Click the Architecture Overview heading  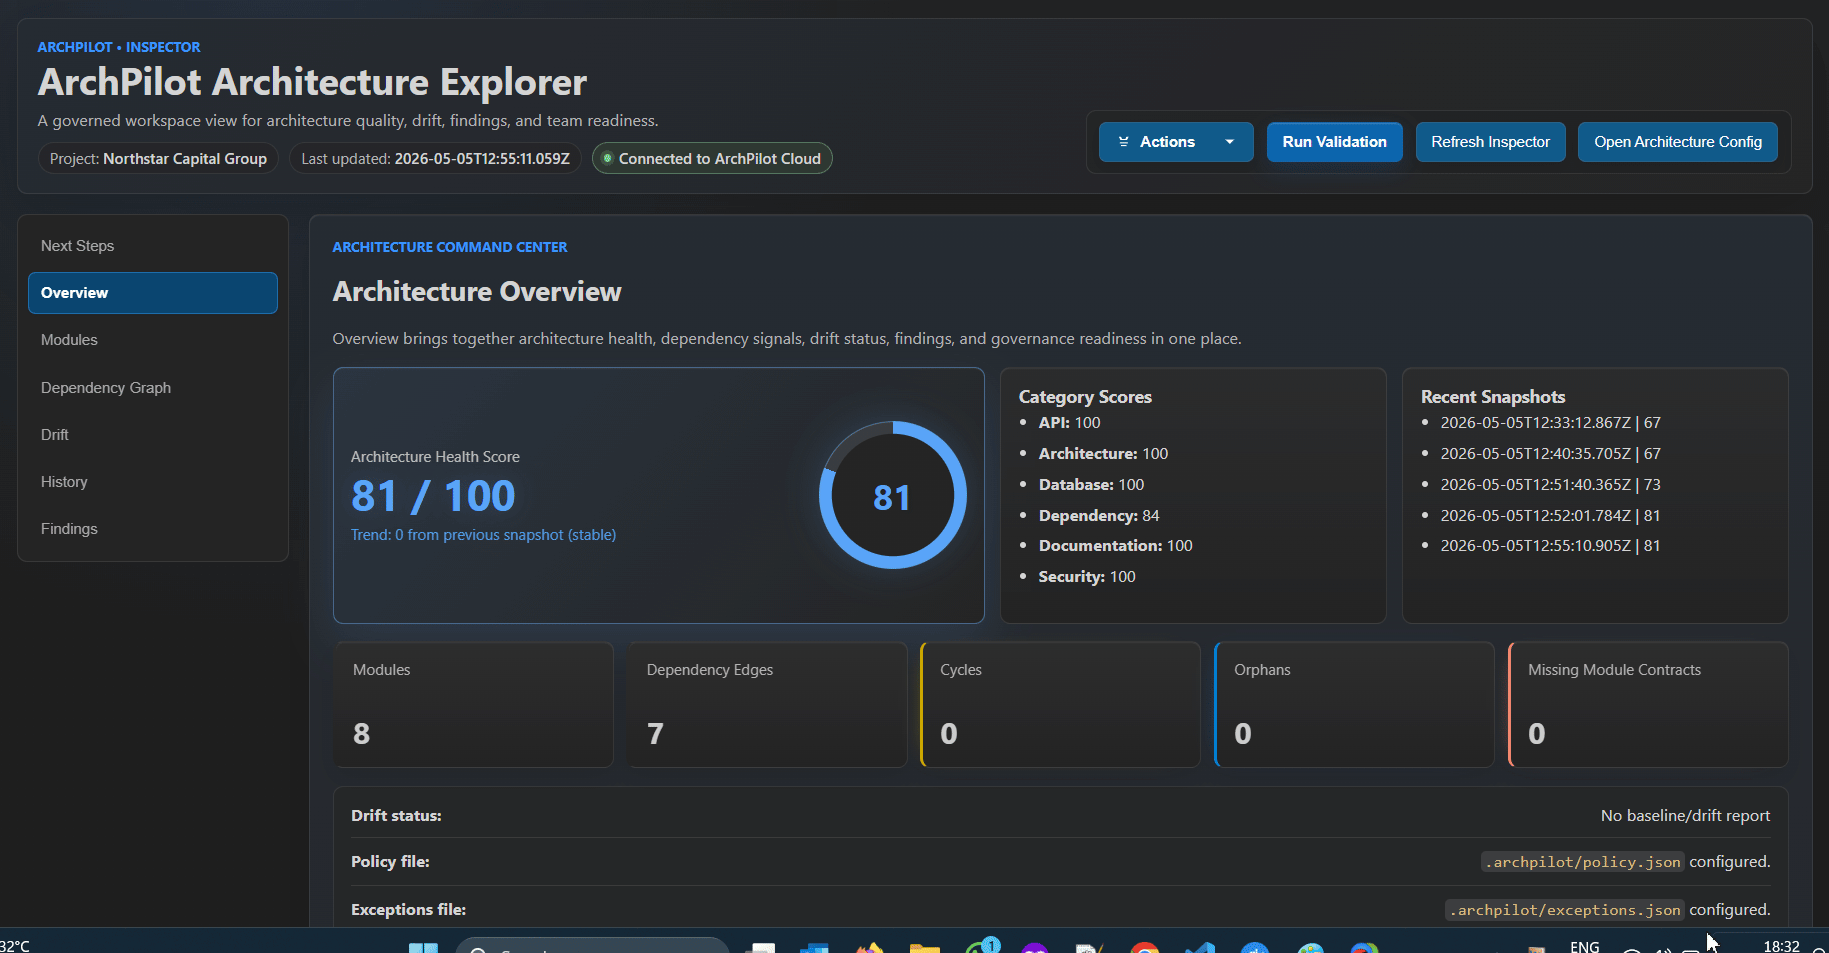pyautogui.click(x=477, y=292)
